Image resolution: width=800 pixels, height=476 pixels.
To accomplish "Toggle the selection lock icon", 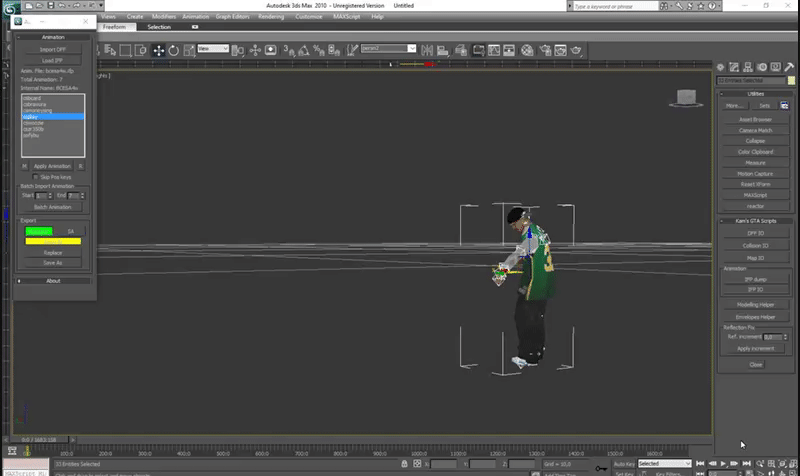I will click(405, 464).
